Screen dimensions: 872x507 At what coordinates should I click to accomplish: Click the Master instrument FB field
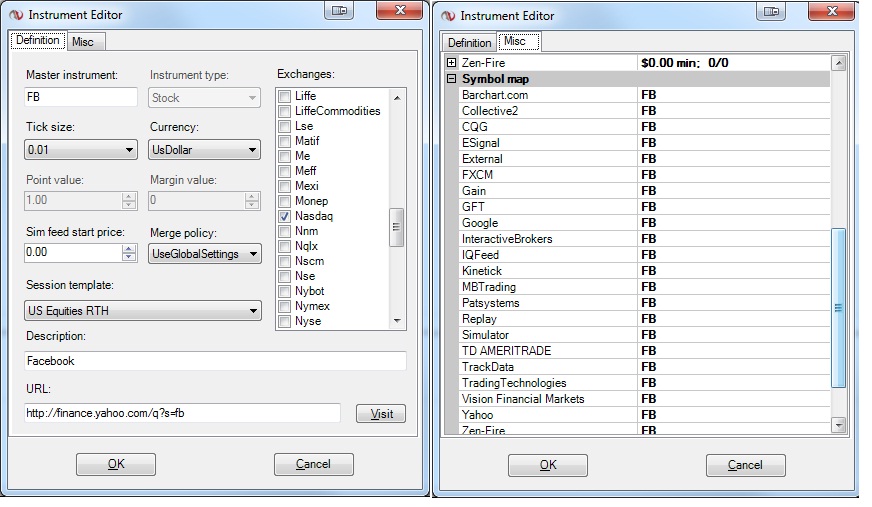[81, 97]
